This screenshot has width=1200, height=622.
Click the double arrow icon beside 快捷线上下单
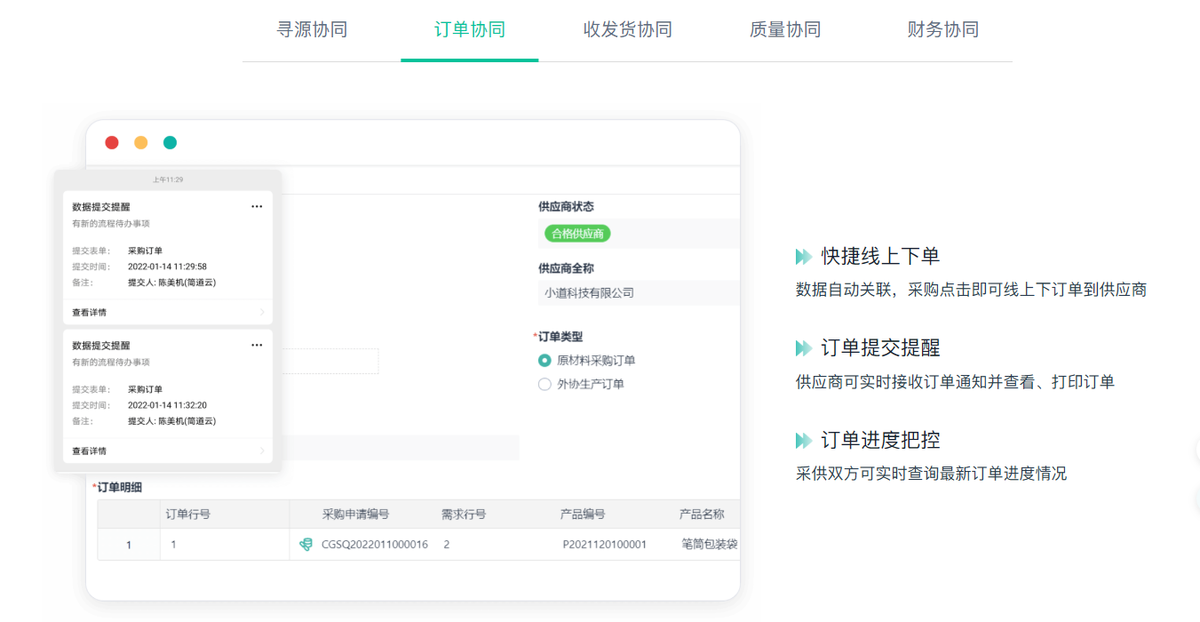click(803, 257)
